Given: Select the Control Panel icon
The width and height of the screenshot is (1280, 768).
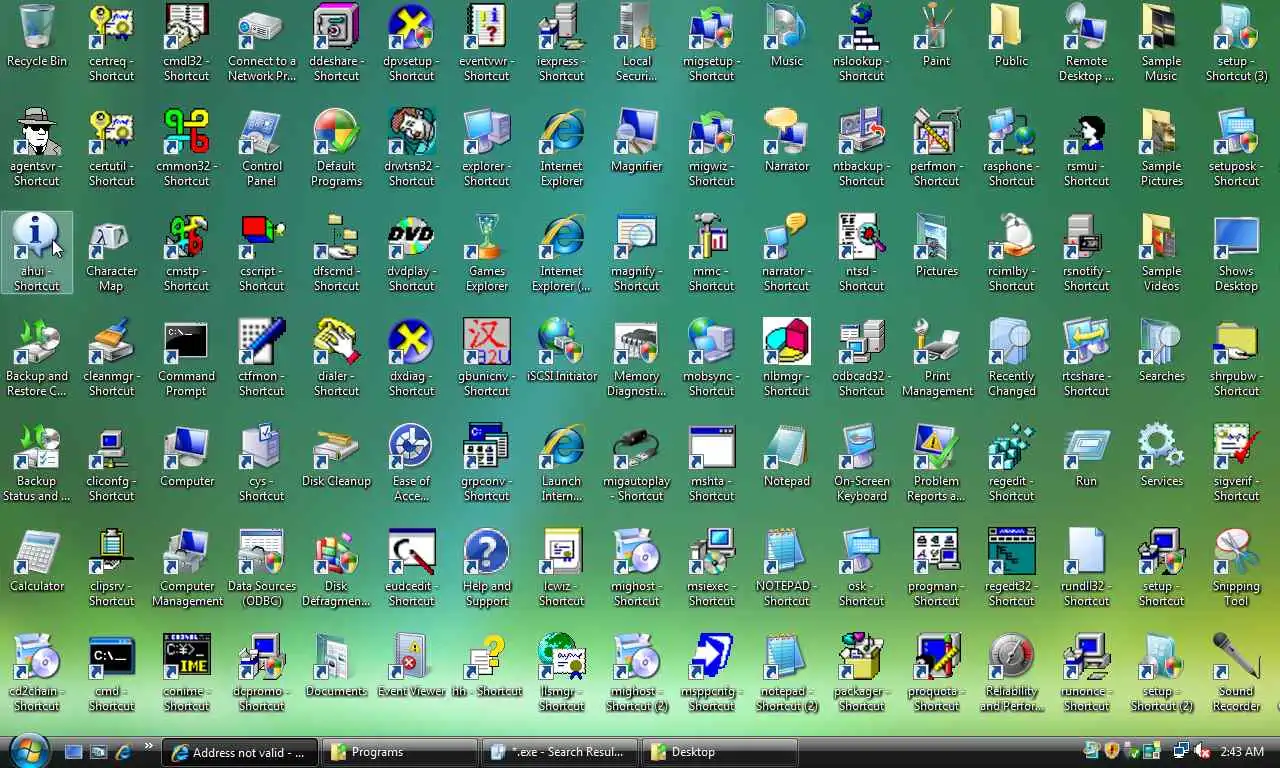Looking at the screenshot, I should click(x=262, y=148).
